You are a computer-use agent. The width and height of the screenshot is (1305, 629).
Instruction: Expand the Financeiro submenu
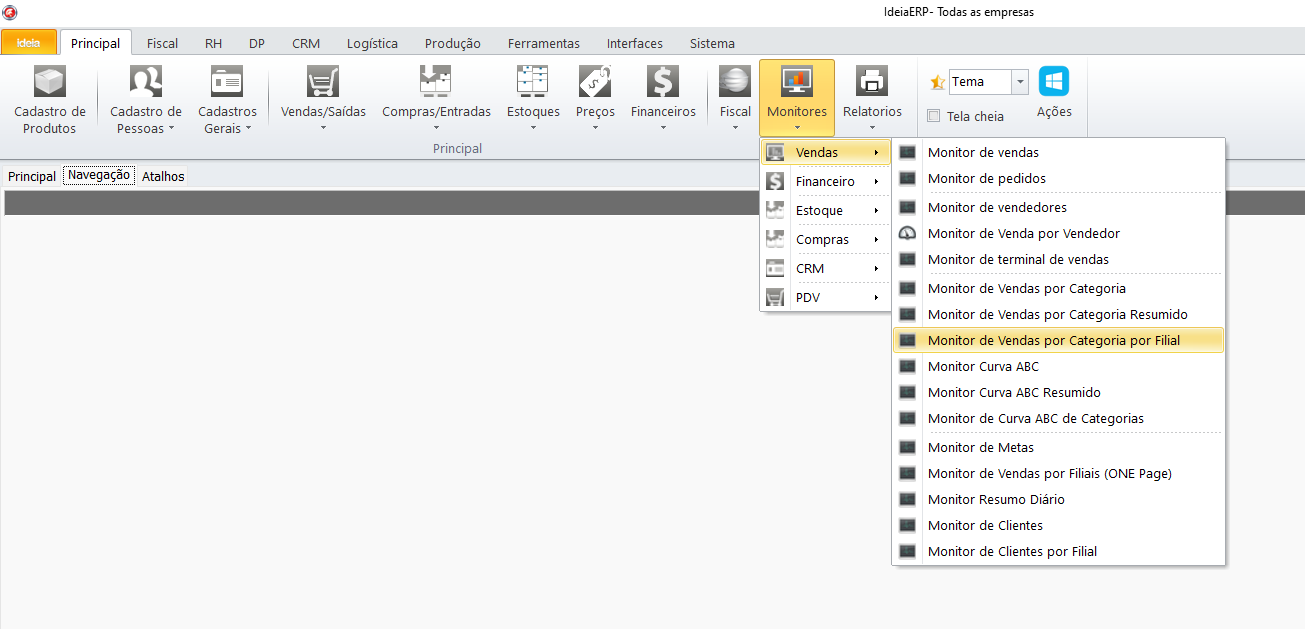(825, 182)
